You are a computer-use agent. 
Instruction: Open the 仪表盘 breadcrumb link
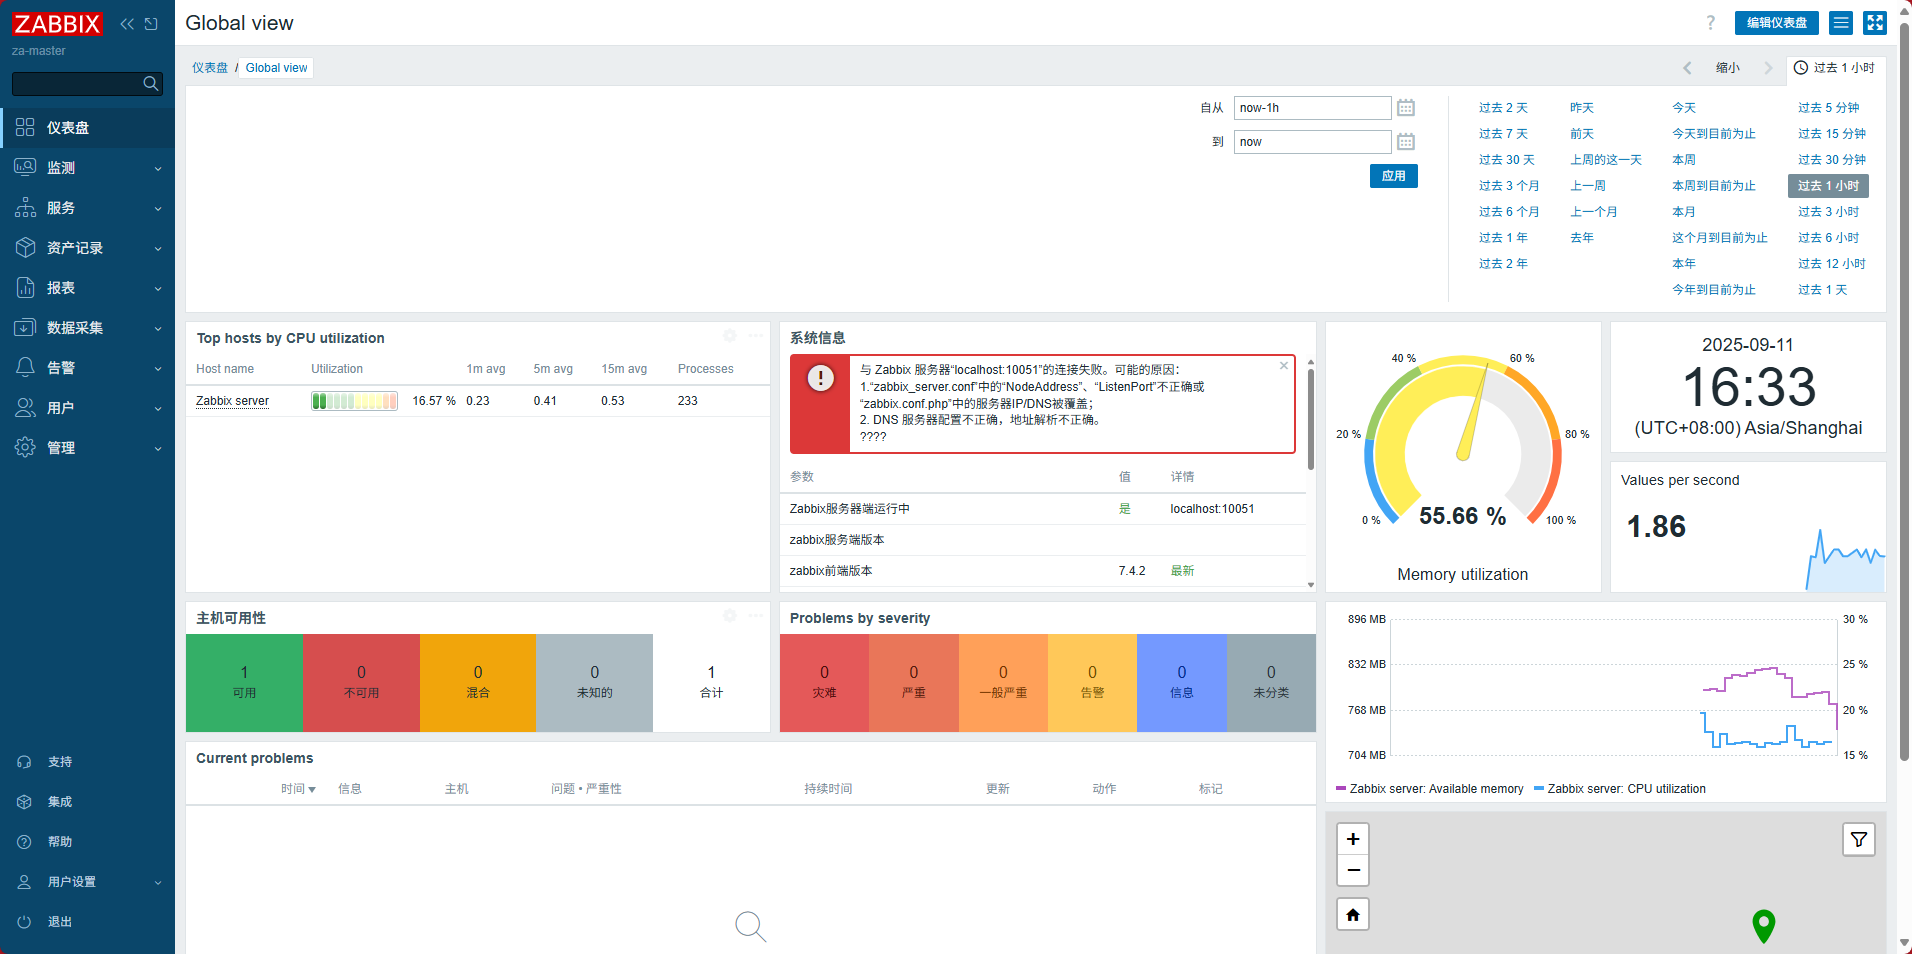(x=210, y=68)
